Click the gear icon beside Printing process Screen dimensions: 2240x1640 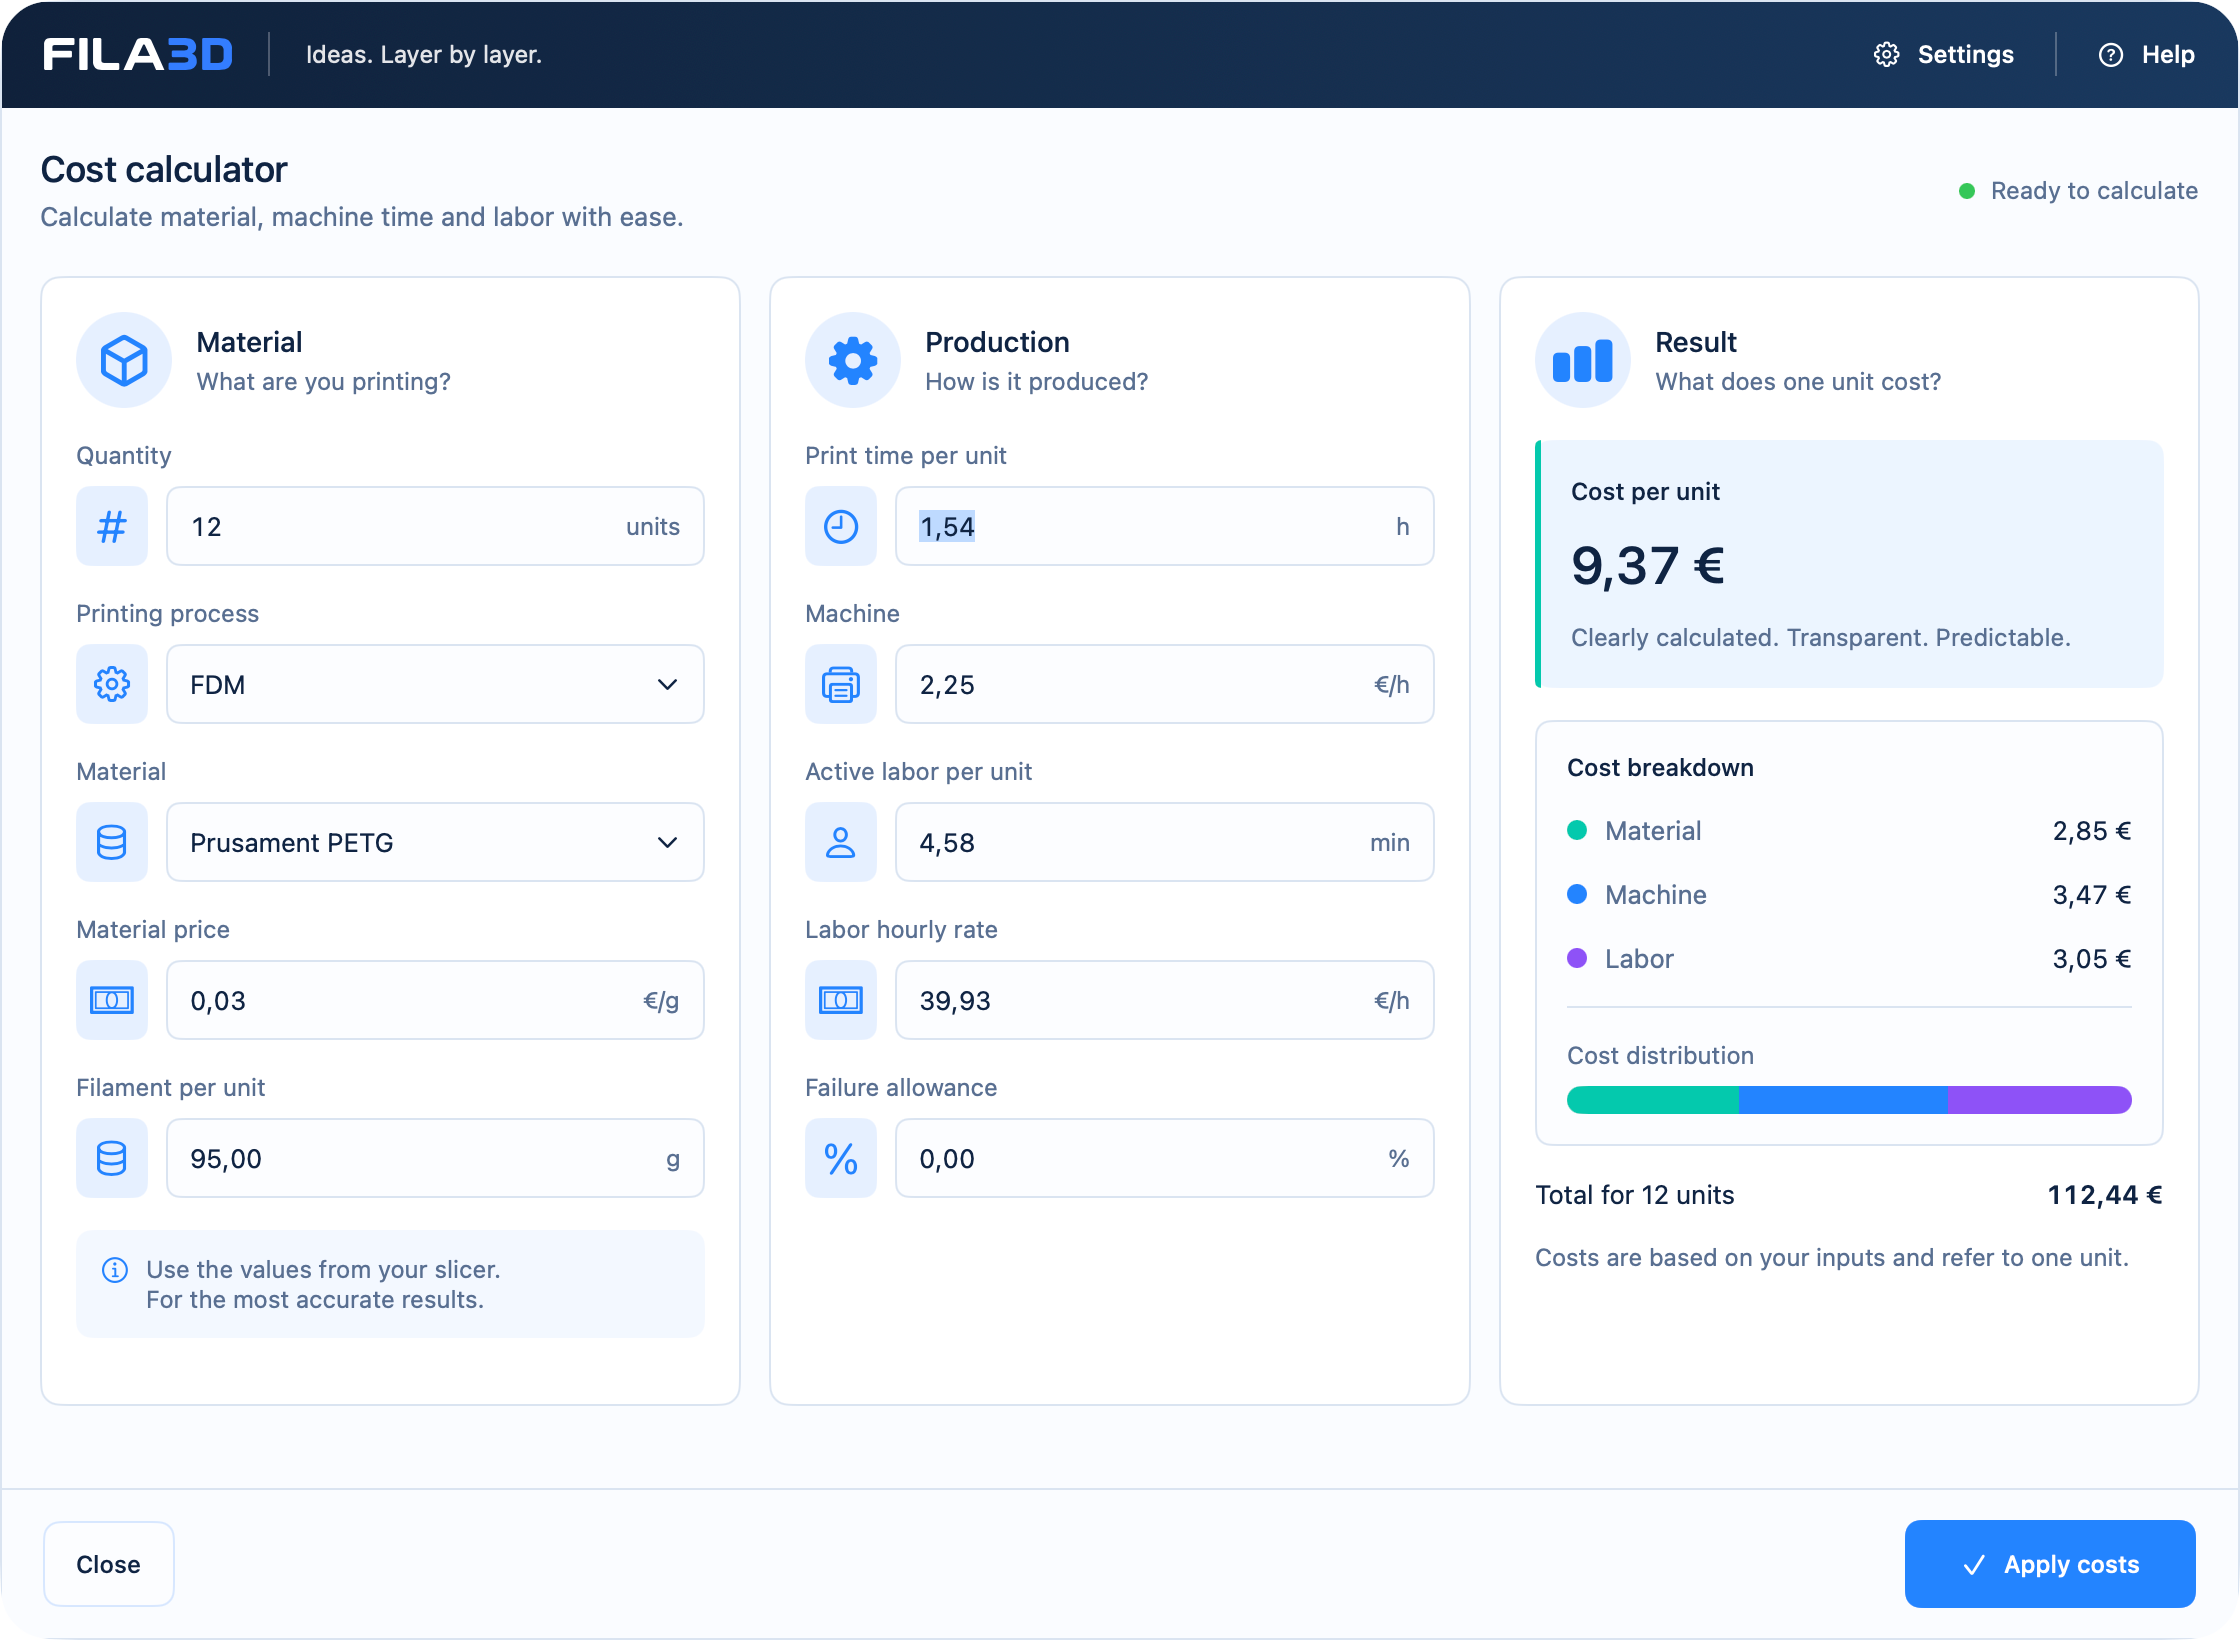(x=112, y=684)
